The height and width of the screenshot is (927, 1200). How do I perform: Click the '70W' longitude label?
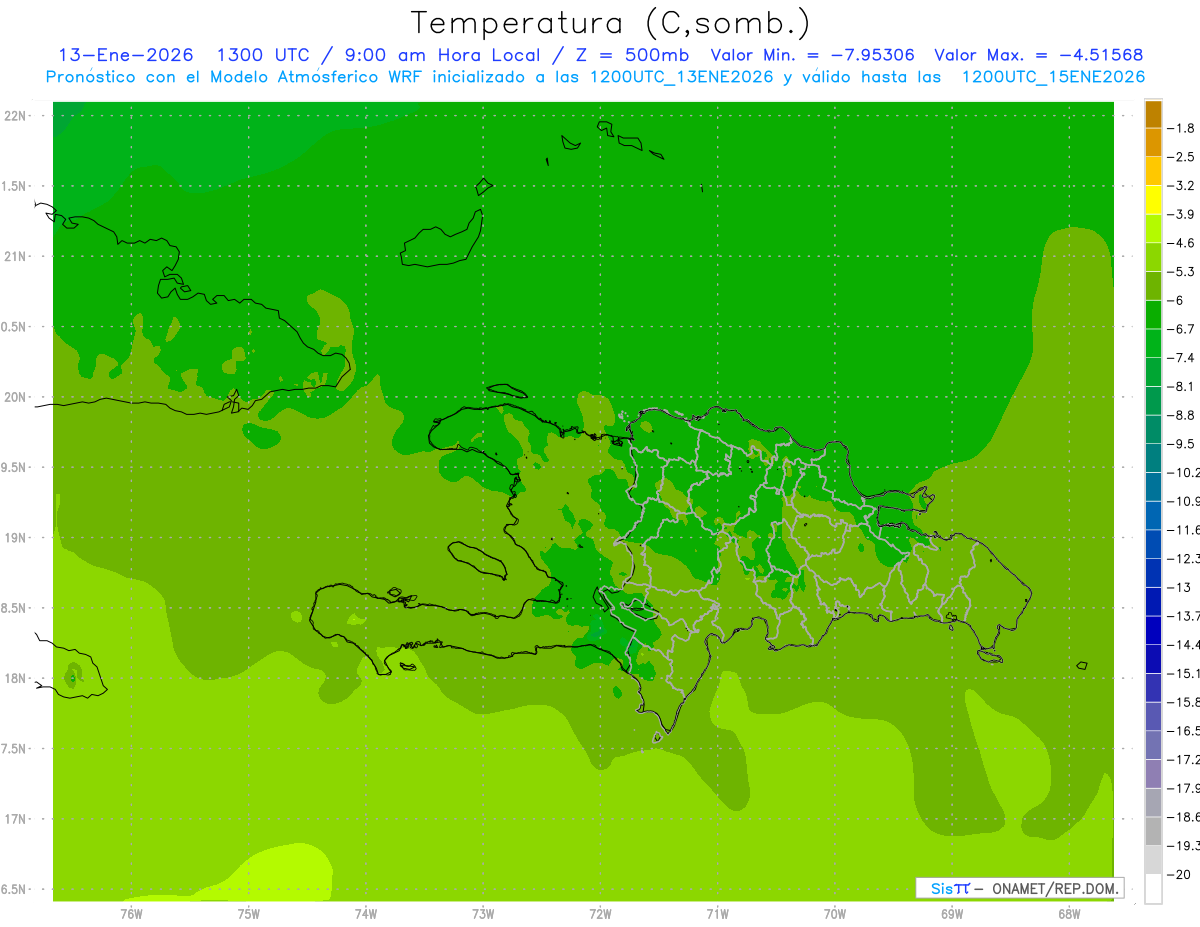tap(835, 914)
